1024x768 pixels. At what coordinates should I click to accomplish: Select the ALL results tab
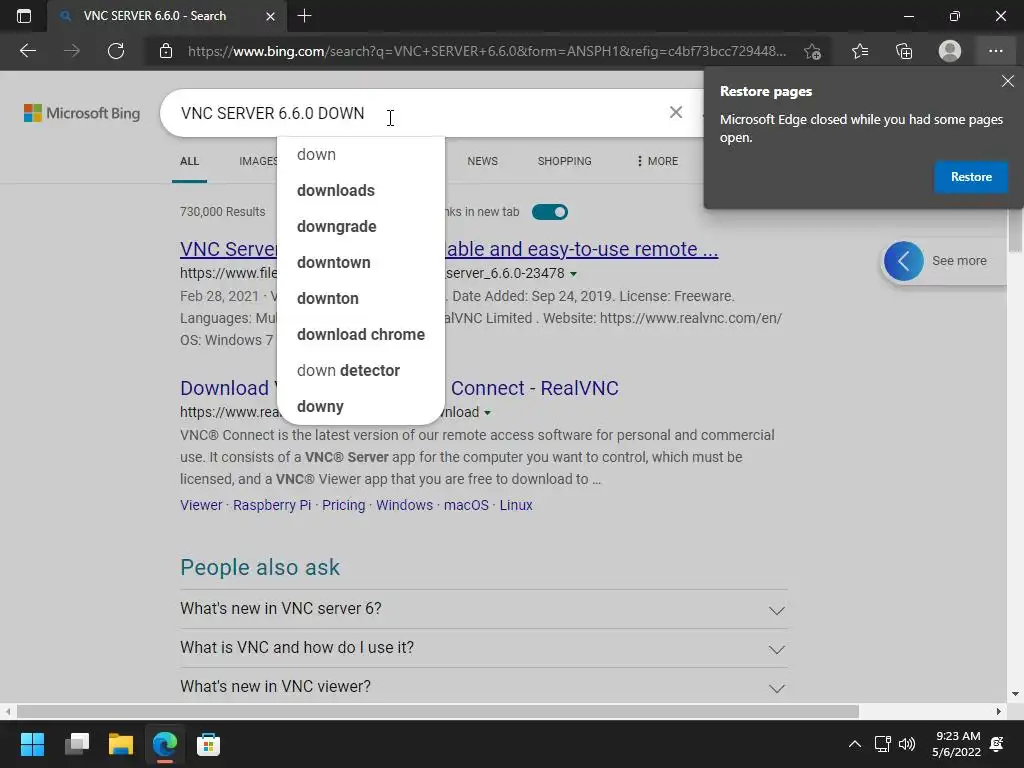[189, 161]
